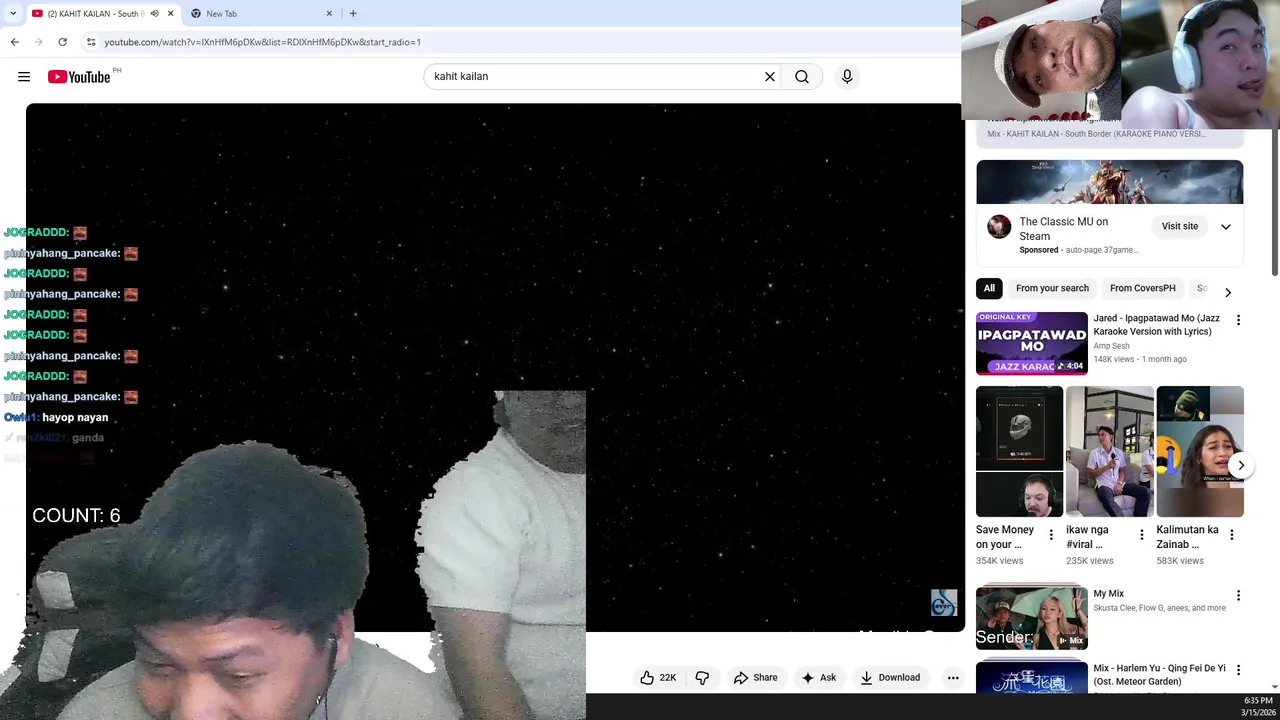
Task: Reload the current page
Action: click(x=62, y=42)
